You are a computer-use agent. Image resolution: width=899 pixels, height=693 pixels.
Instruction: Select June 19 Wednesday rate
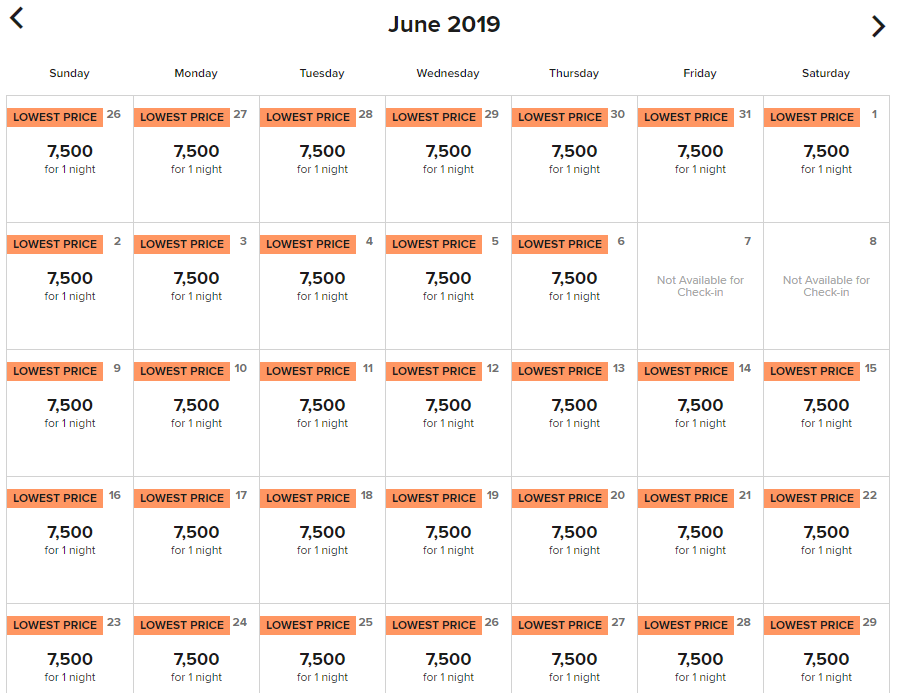point(448,540)
